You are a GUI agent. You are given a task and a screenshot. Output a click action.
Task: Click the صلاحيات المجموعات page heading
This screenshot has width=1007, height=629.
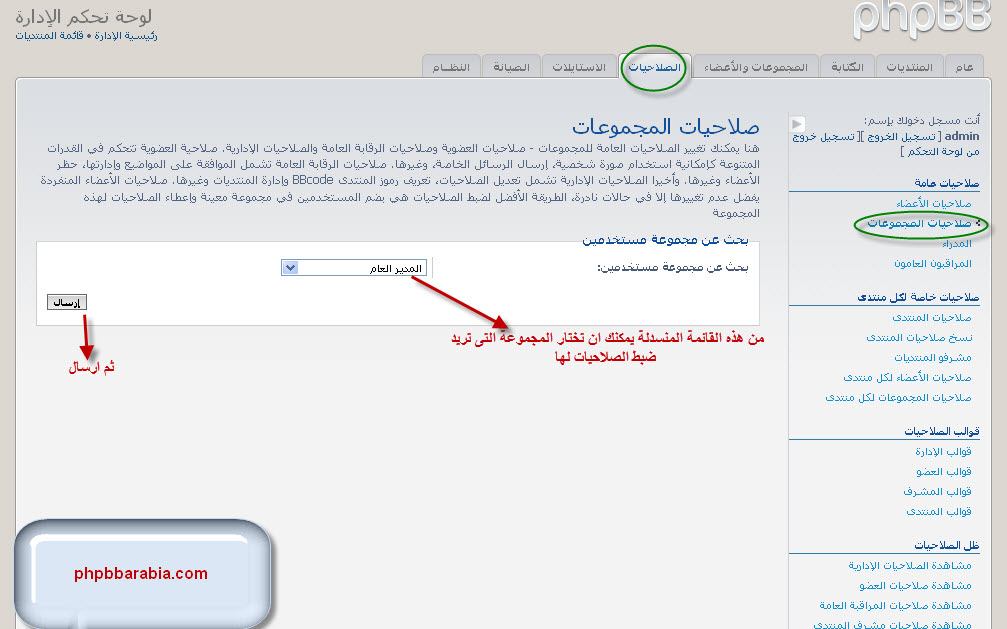pos(665,125)
